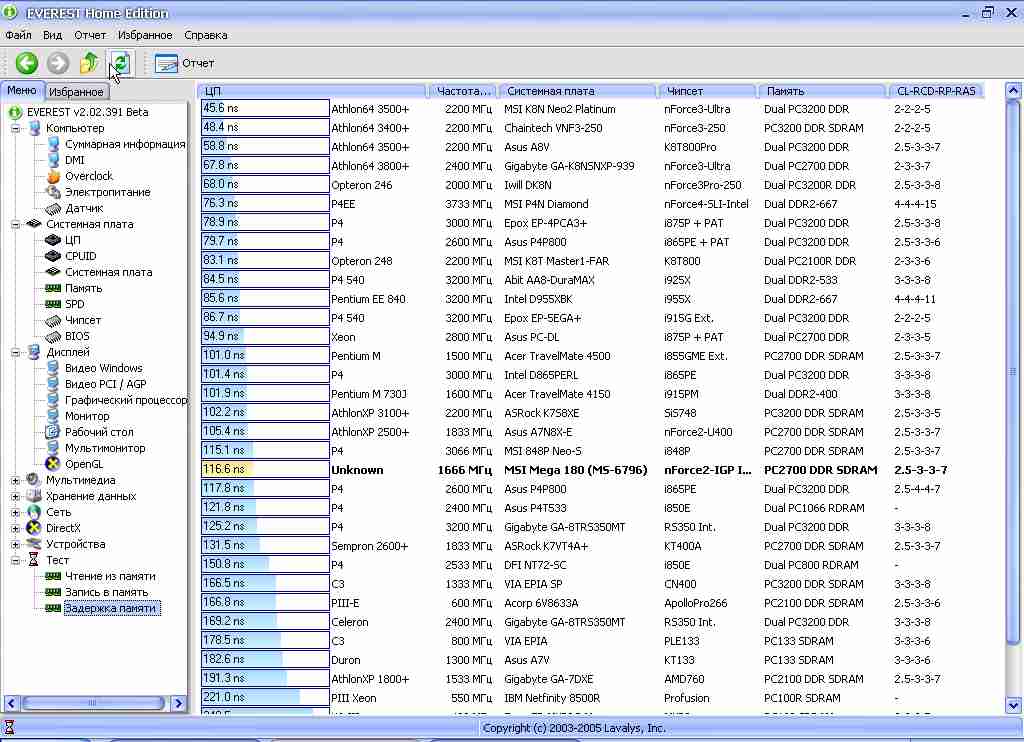Collapse the Компьютер tree node
Screen dimensions: 1024x742
[x=15, y=129]
